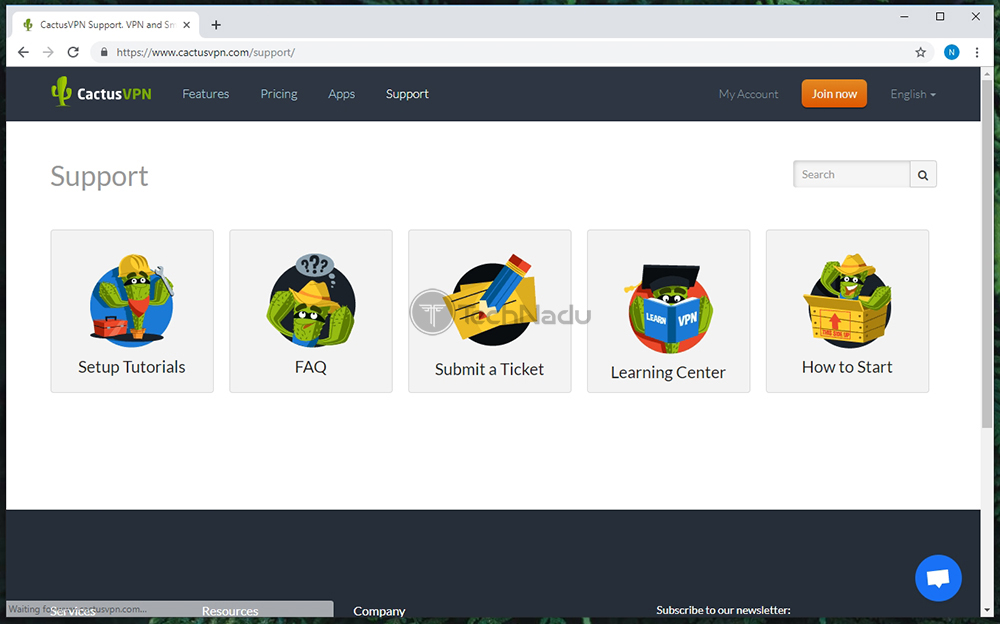This screenshot has height=624, width=1000.
Task: Open the FAQ text link
Action: click(311, 368)
